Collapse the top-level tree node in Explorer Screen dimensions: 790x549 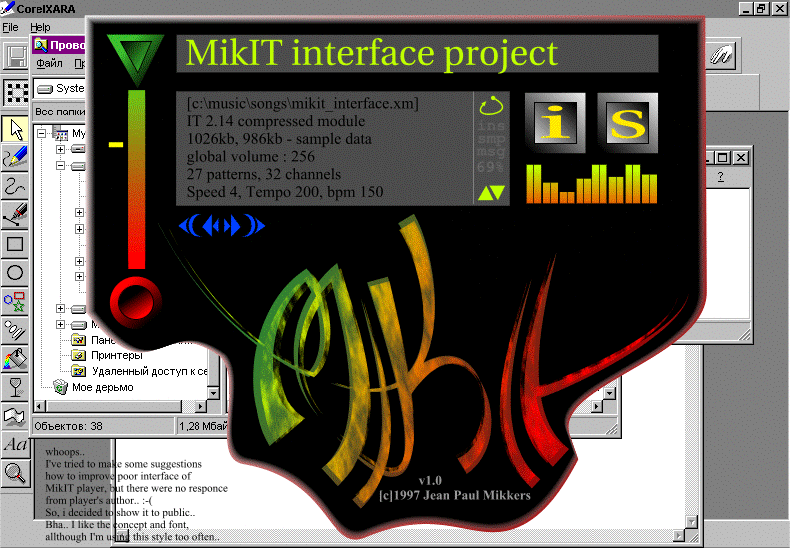pos(42,134)
